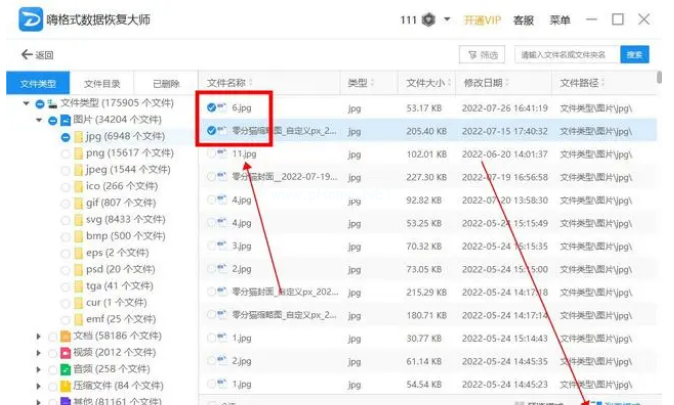This screenshot has width=674, height=405.
Task: Select the svg file type radio
Action: coord(65,219)
